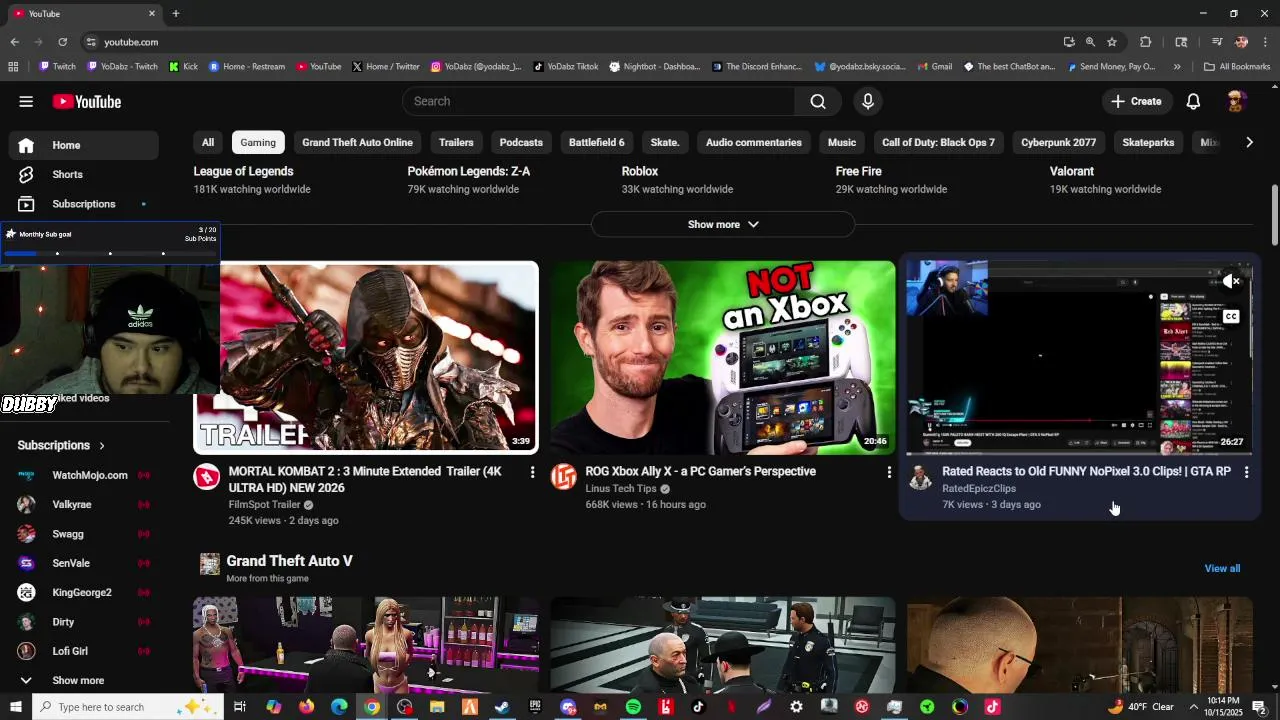Open Mortal Kombat 2 trailer thumbnail
This screenshot has height=720, width=1280.
click(x=366, y=358)
